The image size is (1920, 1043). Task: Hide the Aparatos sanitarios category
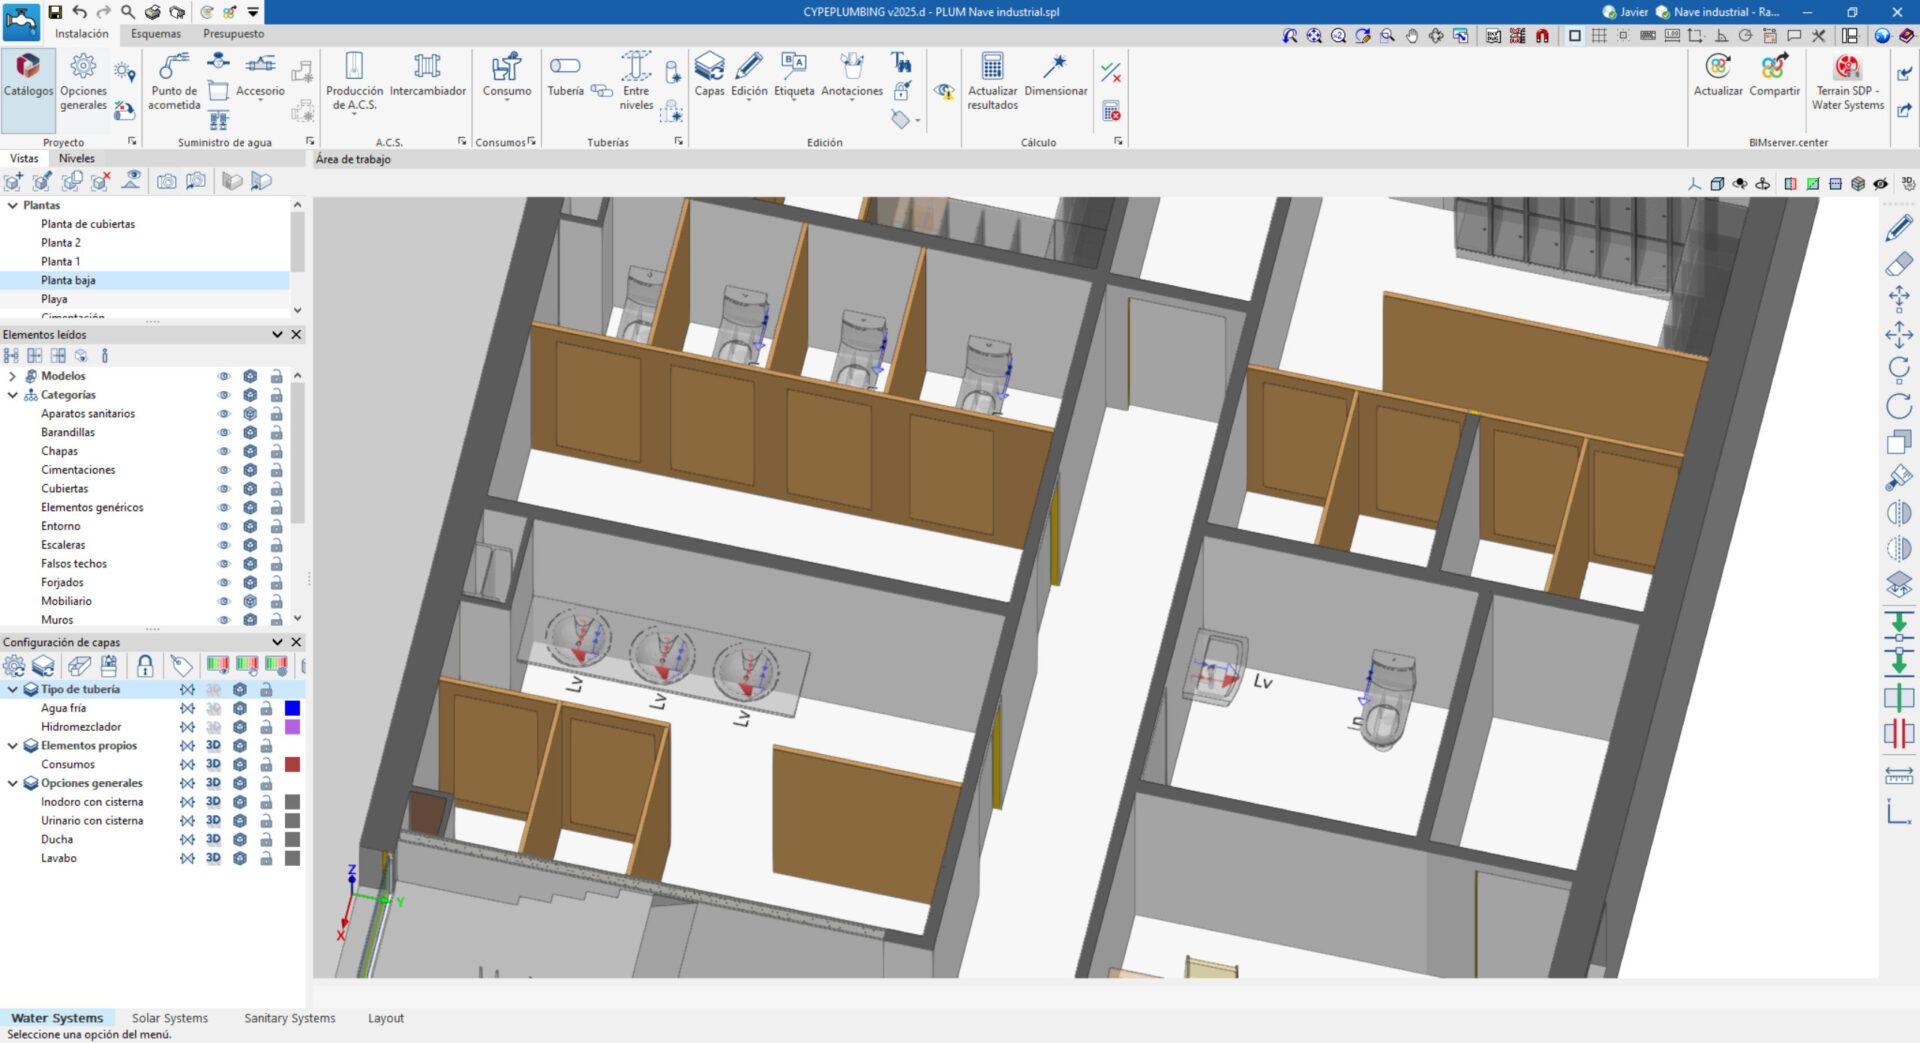224,414
